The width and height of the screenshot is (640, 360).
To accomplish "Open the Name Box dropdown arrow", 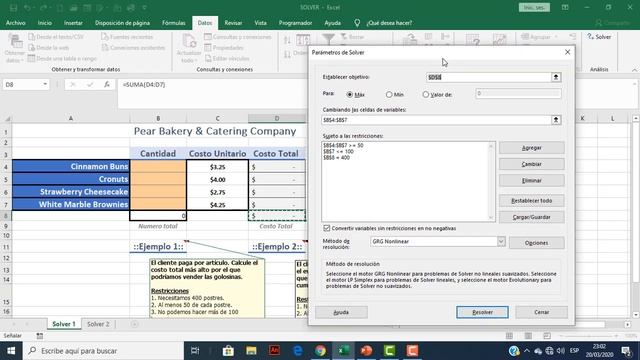I will coord(45,84).
